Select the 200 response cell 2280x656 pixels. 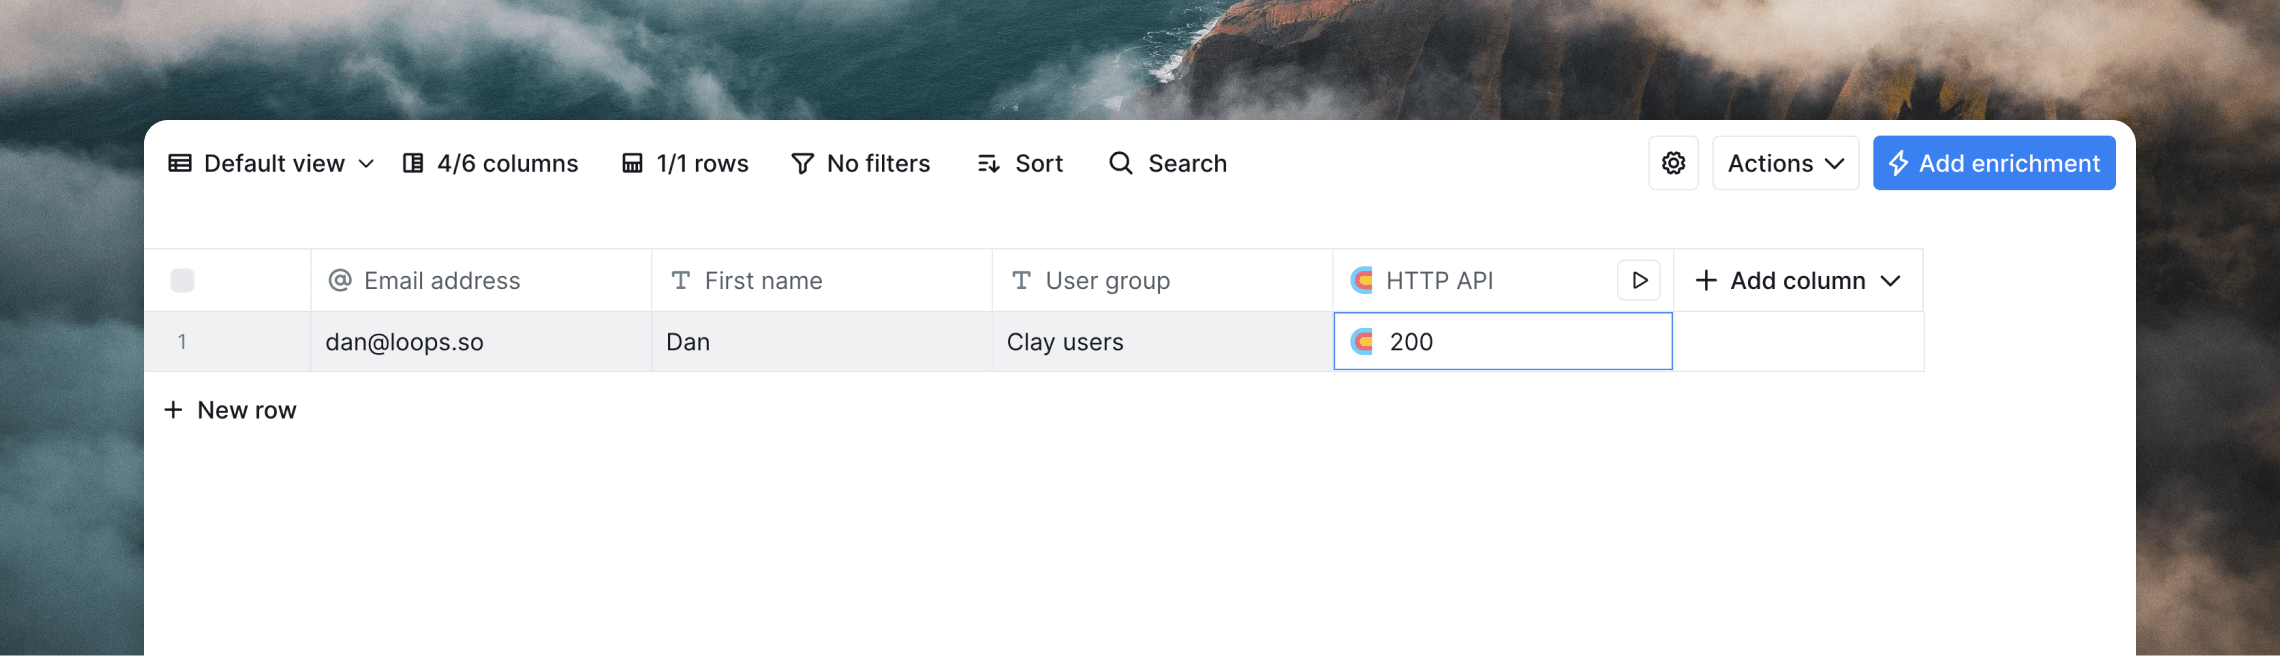(x=1503, y=341)
